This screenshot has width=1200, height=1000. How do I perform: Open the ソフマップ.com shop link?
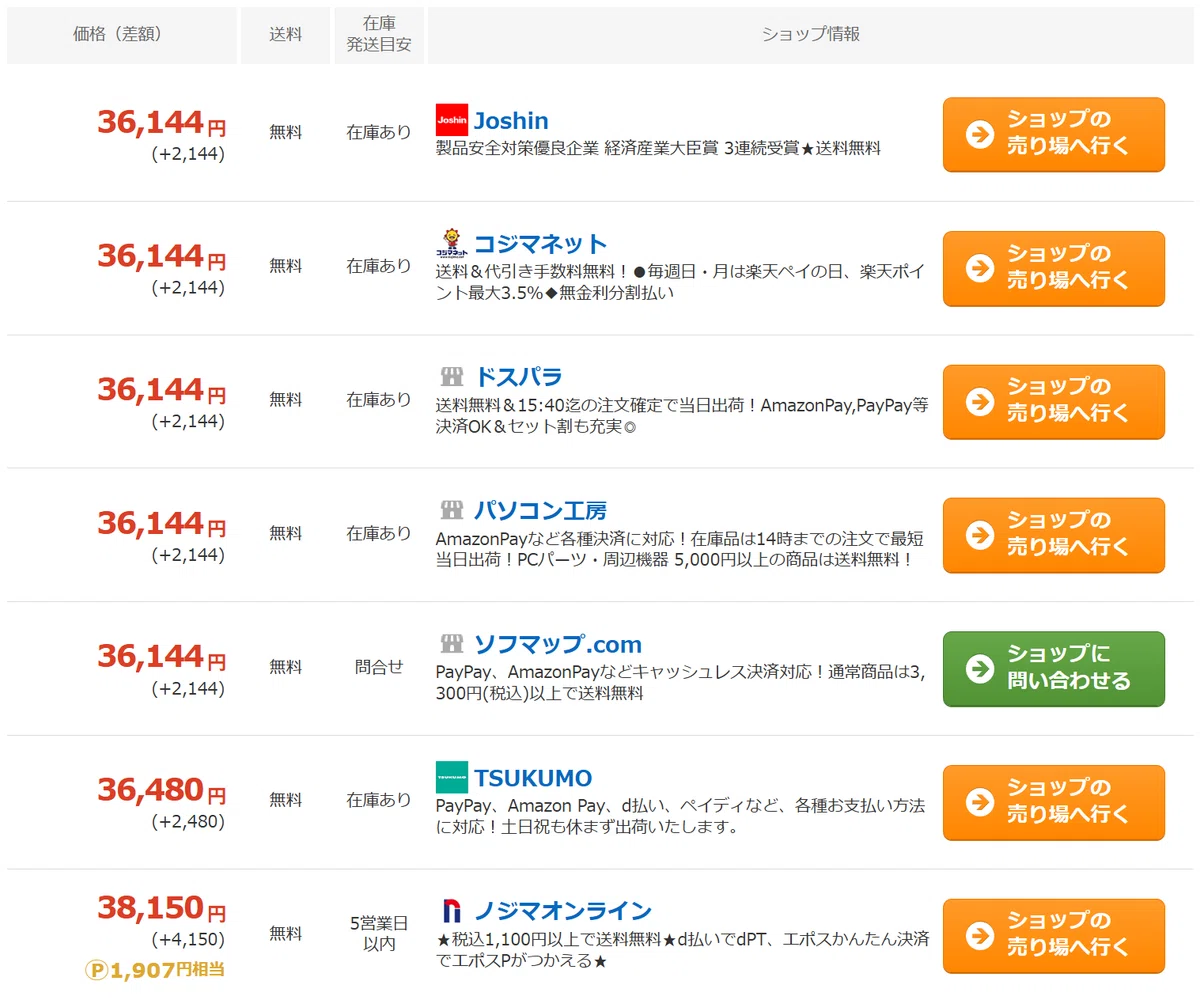click(x=557, y=644)
